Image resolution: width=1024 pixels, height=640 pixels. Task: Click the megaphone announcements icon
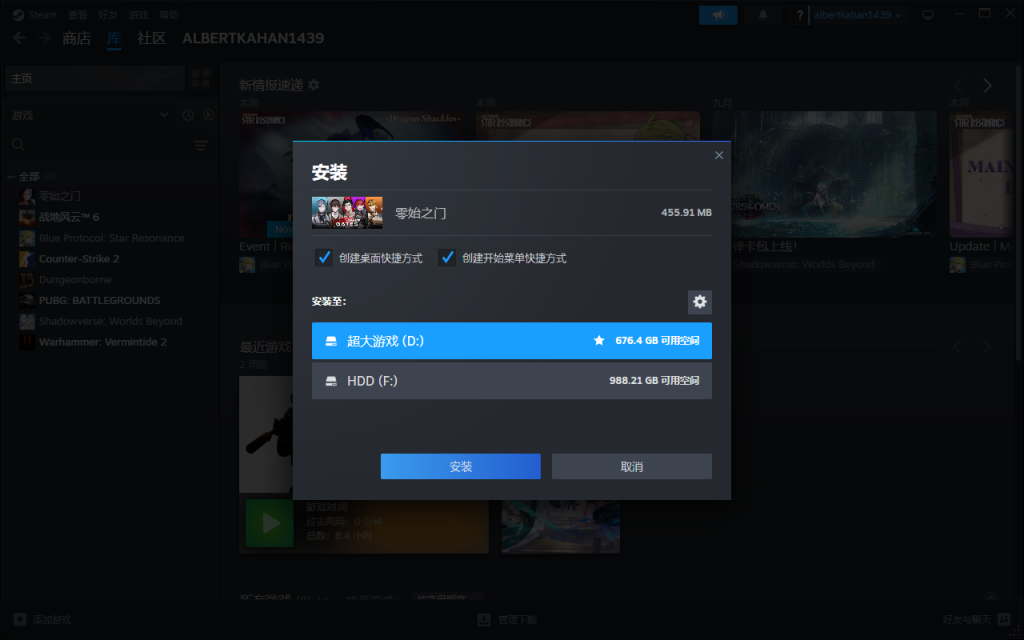[x=717, y=15]
